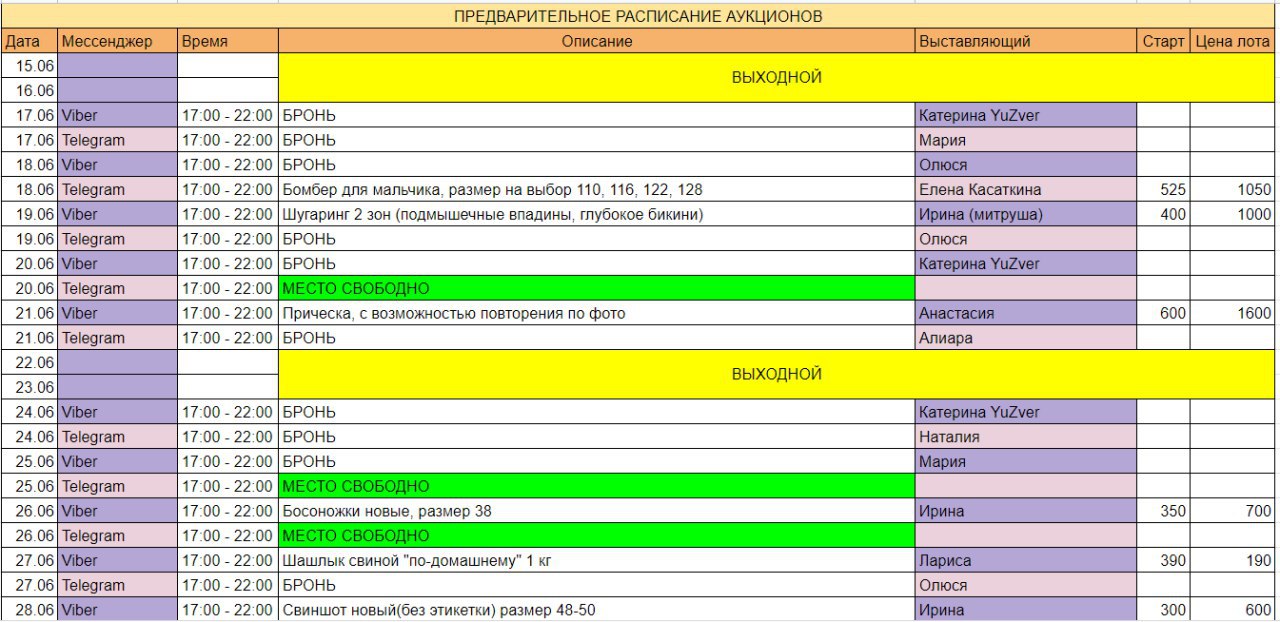The width and height of the screenshot is (1280, 622).
Task: Select the Мессенджер column header
Action: [x=117, y=41]
